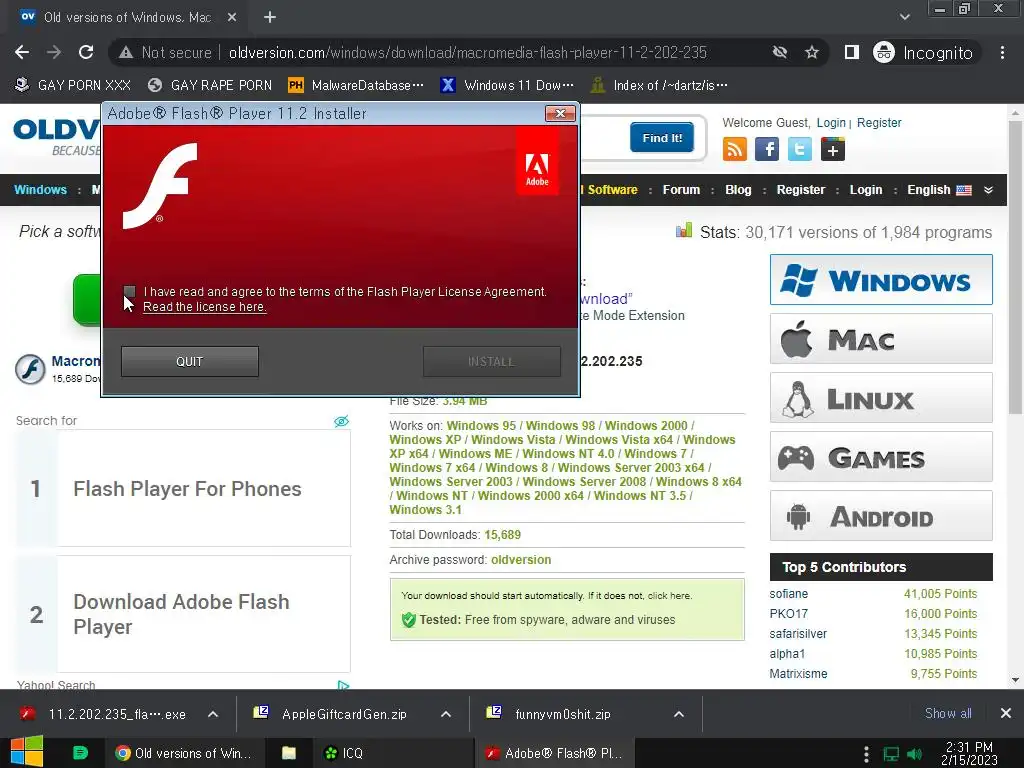
Task: Click the Find It! search button
Action: coord(662,137)
